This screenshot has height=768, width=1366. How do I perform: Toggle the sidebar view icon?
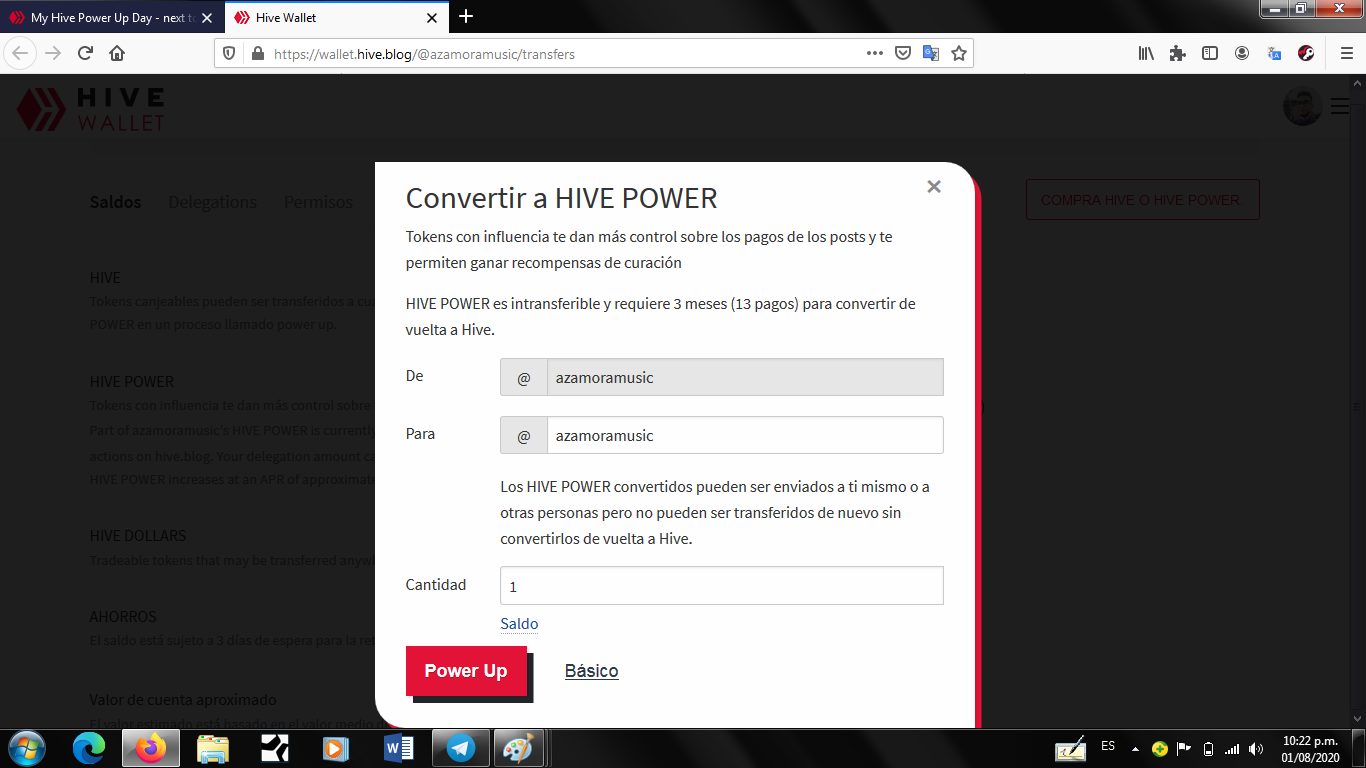(1210, 53)
